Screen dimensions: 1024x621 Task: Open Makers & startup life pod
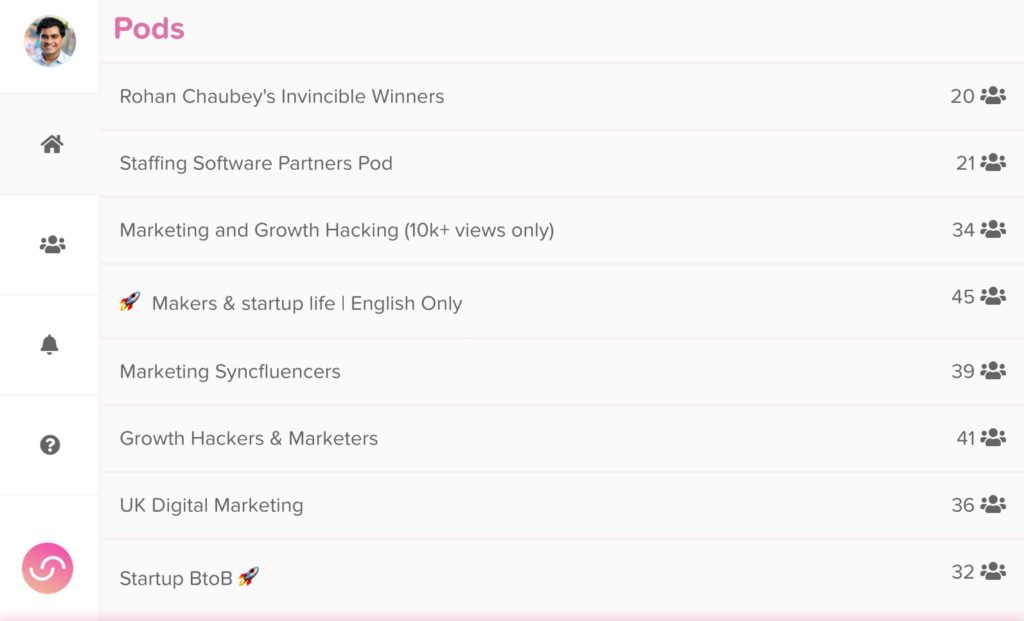tap(562, 302)
